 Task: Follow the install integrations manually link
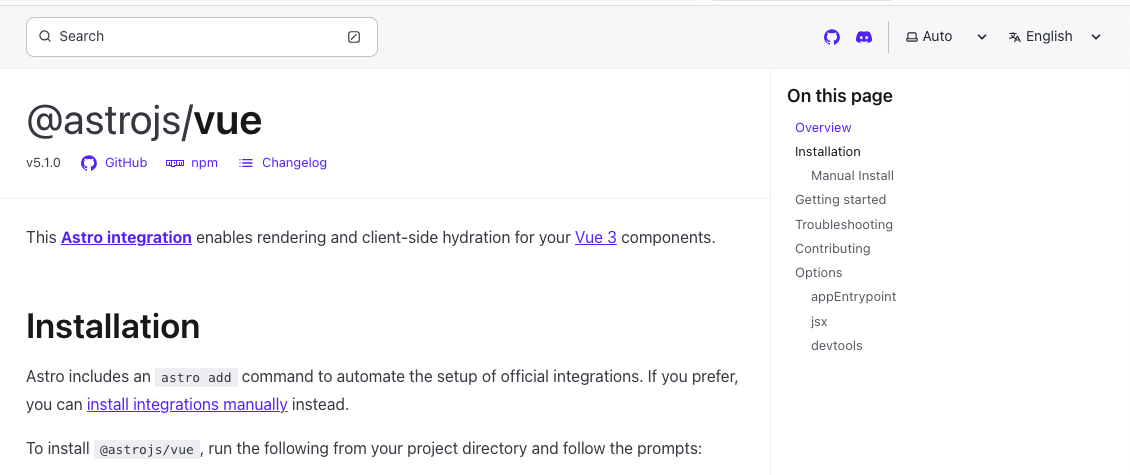[187, 404]
